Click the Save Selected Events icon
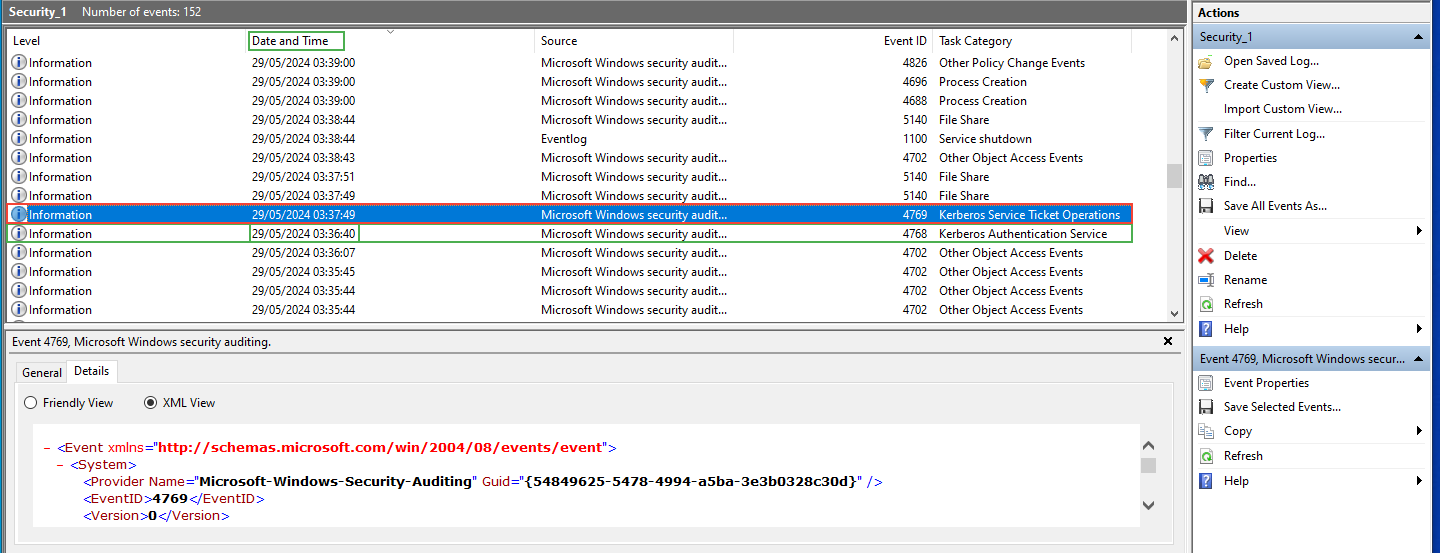 pos(1206,407)
